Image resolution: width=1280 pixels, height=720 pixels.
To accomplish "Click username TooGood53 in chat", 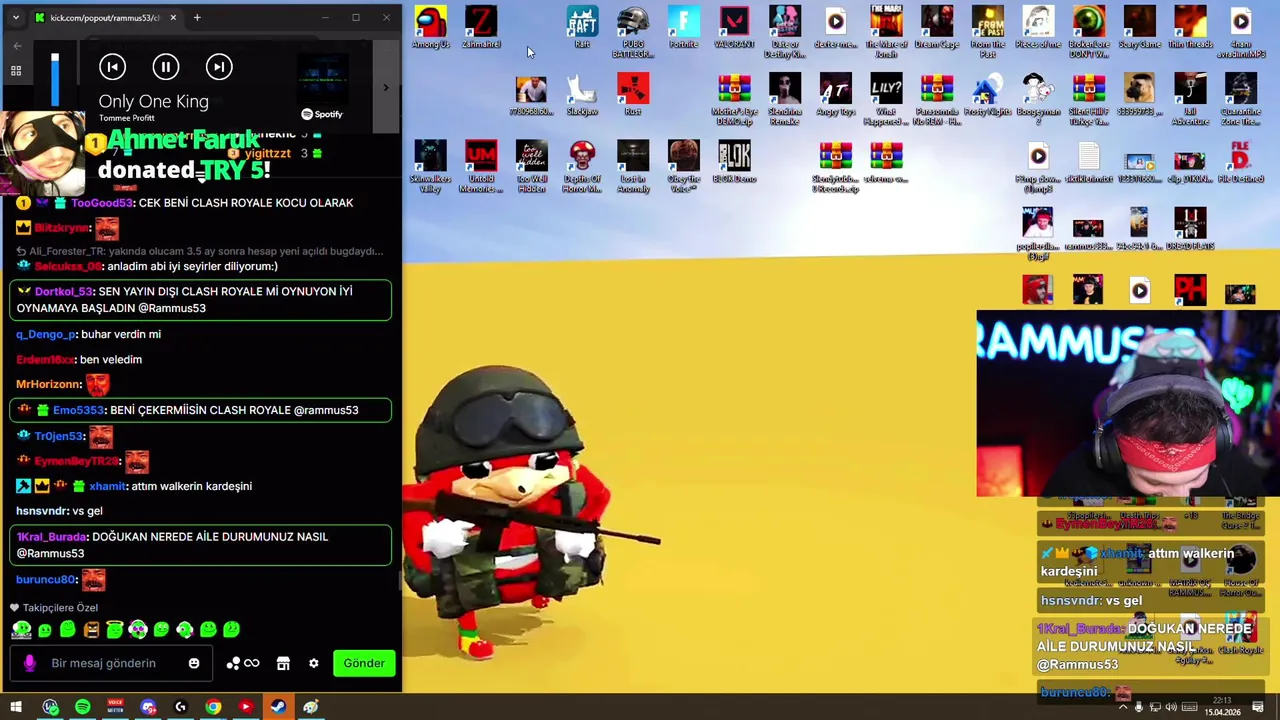I will 102,203.
